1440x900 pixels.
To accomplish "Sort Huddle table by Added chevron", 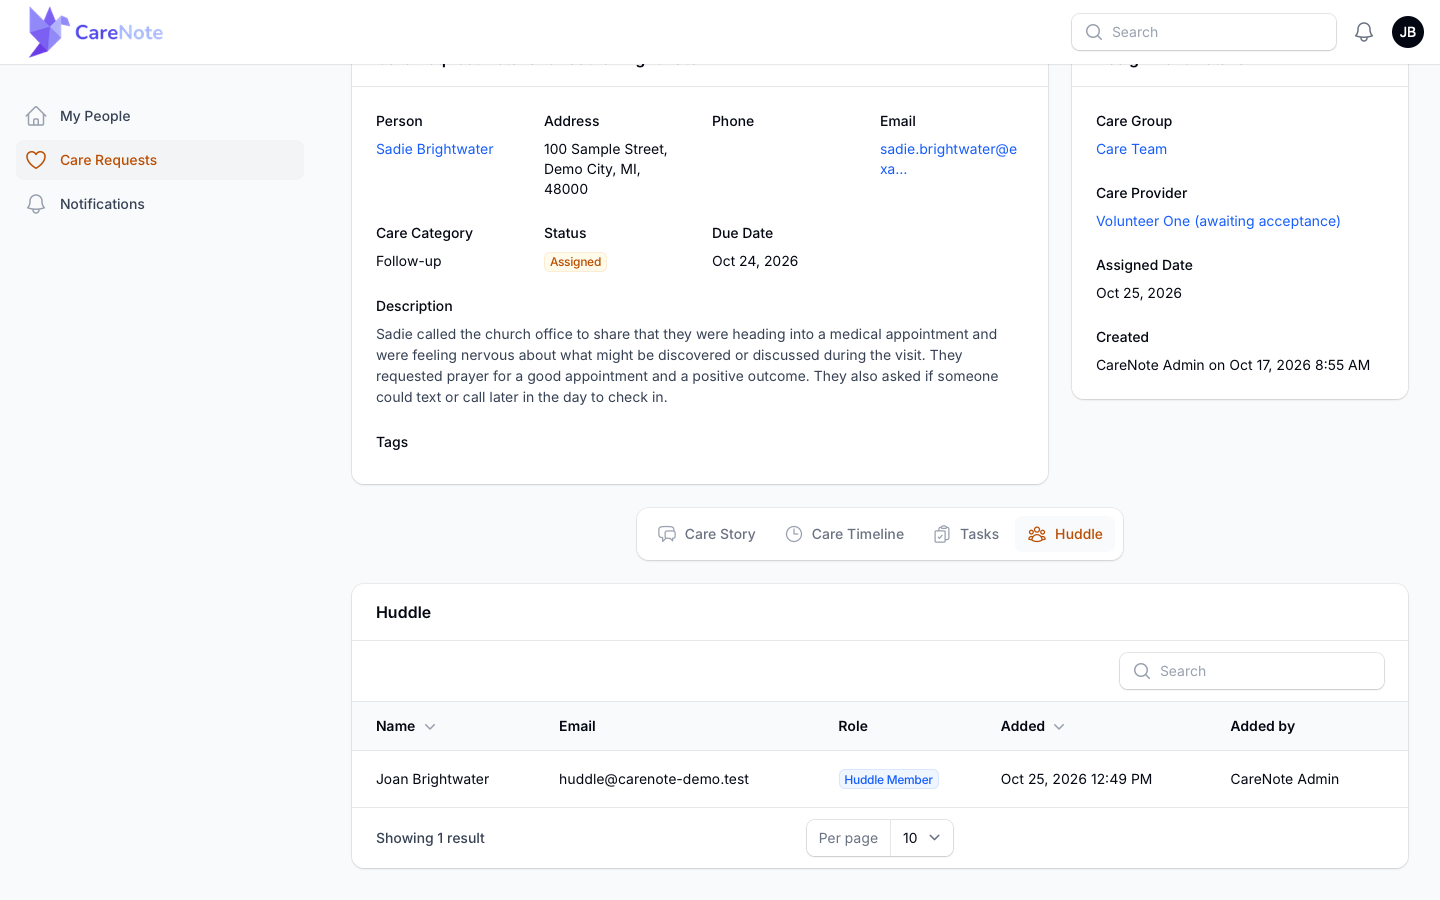I will click(1059, 727).
